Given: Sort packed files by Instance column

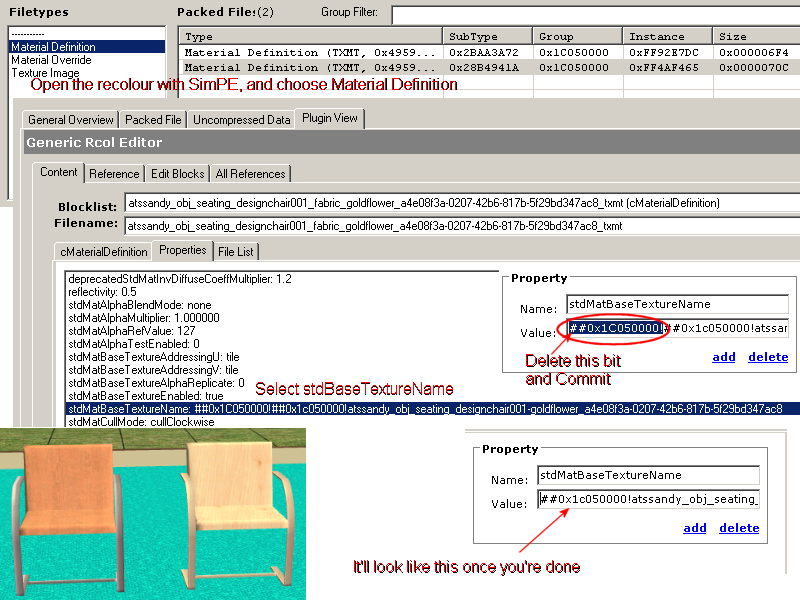Looking at the screenshot, I should [x=667, y=37].
